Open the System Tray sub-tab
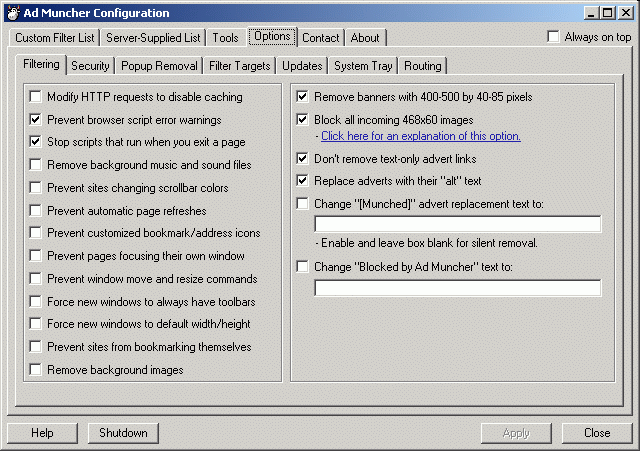The width and height of the screenshot is (640, 451). pos(363,66)
